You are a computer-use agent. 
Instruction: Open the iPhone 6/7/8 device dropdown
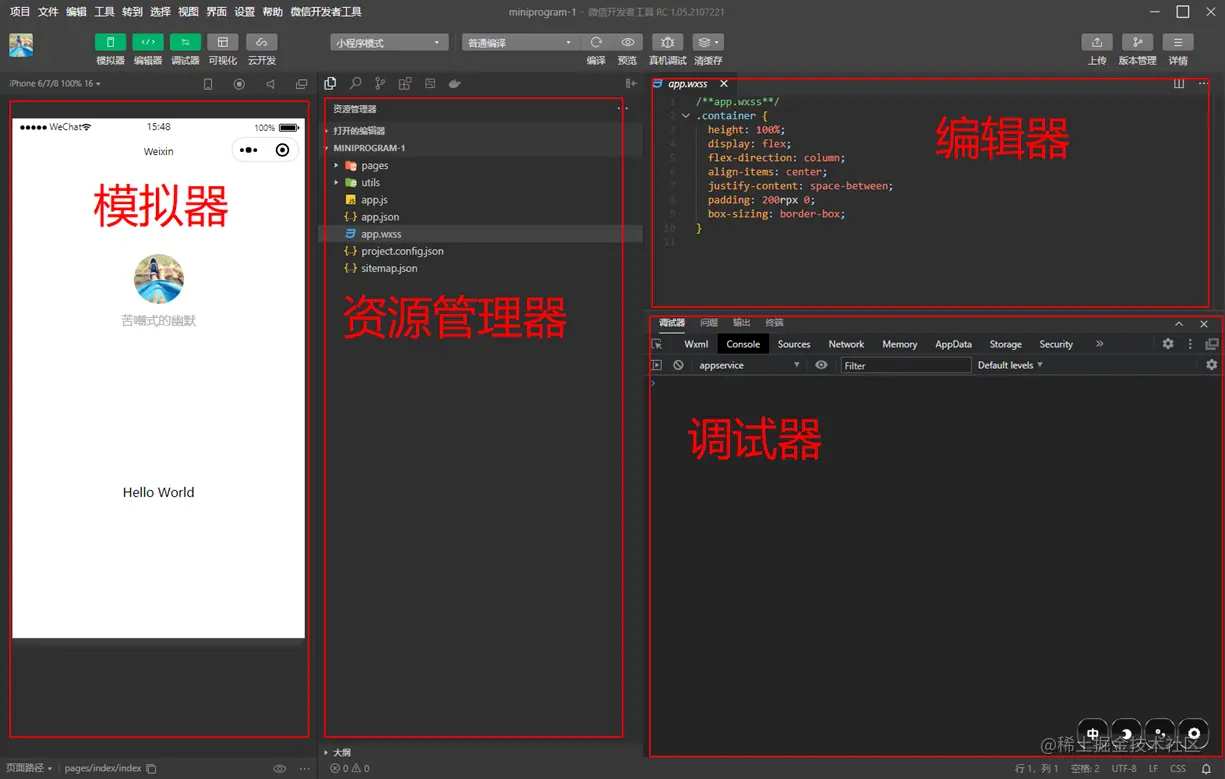pyautogui.click(x=55, y=84)
